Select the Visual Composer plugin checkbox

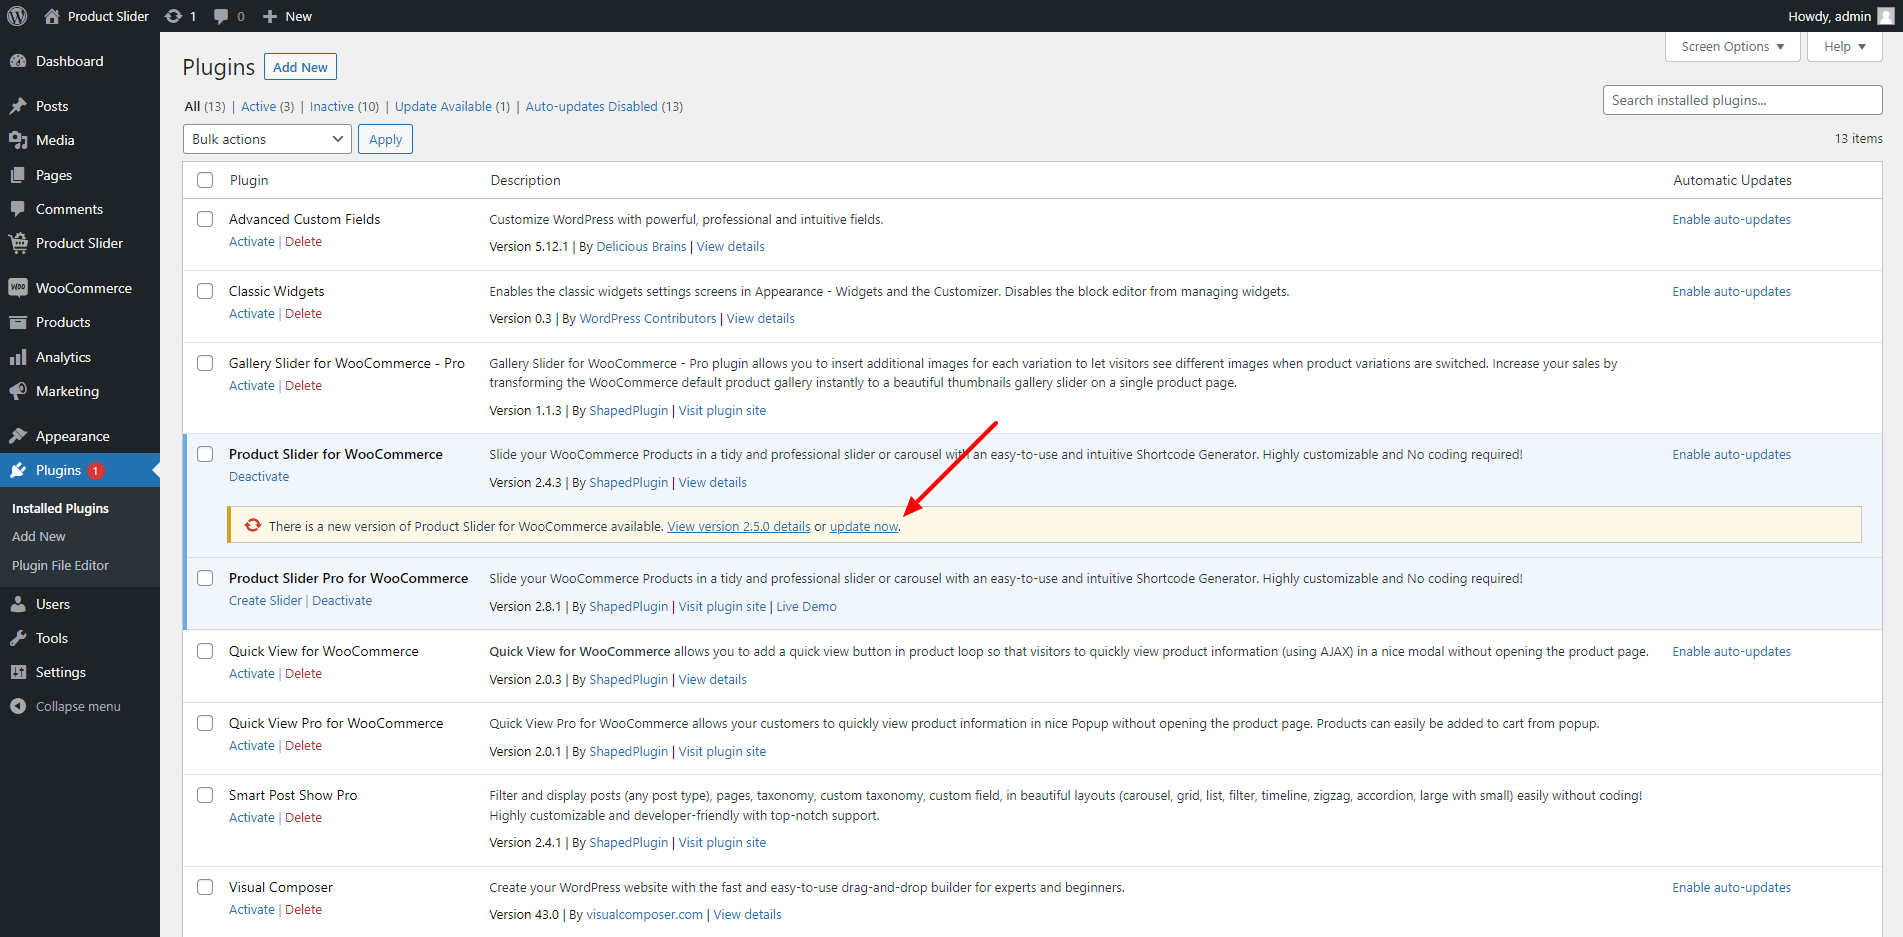coord(205,887)
